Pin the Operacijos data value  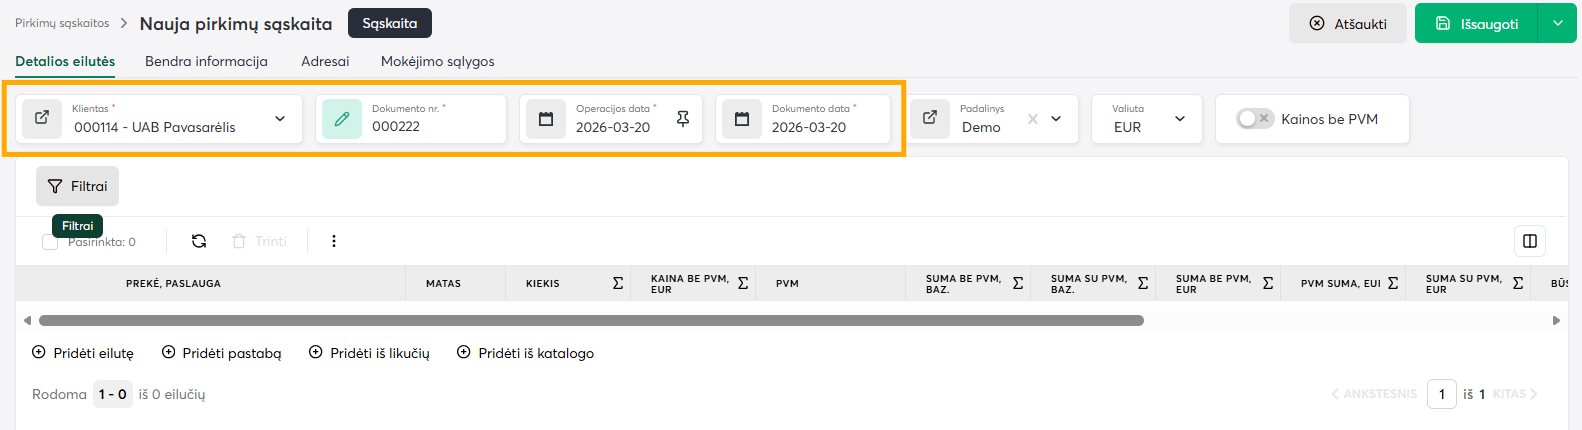[683, 119]
